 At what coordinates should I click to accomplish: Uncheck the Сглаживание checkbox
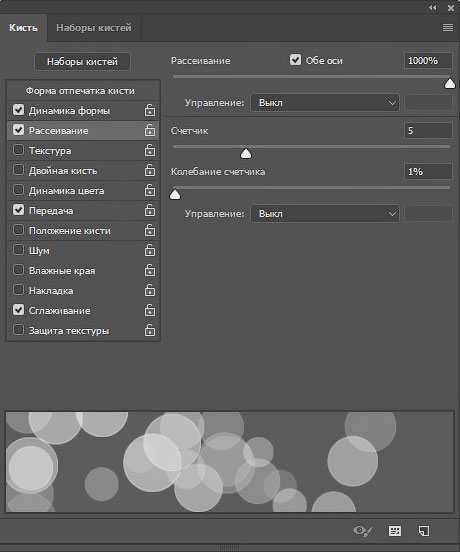point(18,310)
